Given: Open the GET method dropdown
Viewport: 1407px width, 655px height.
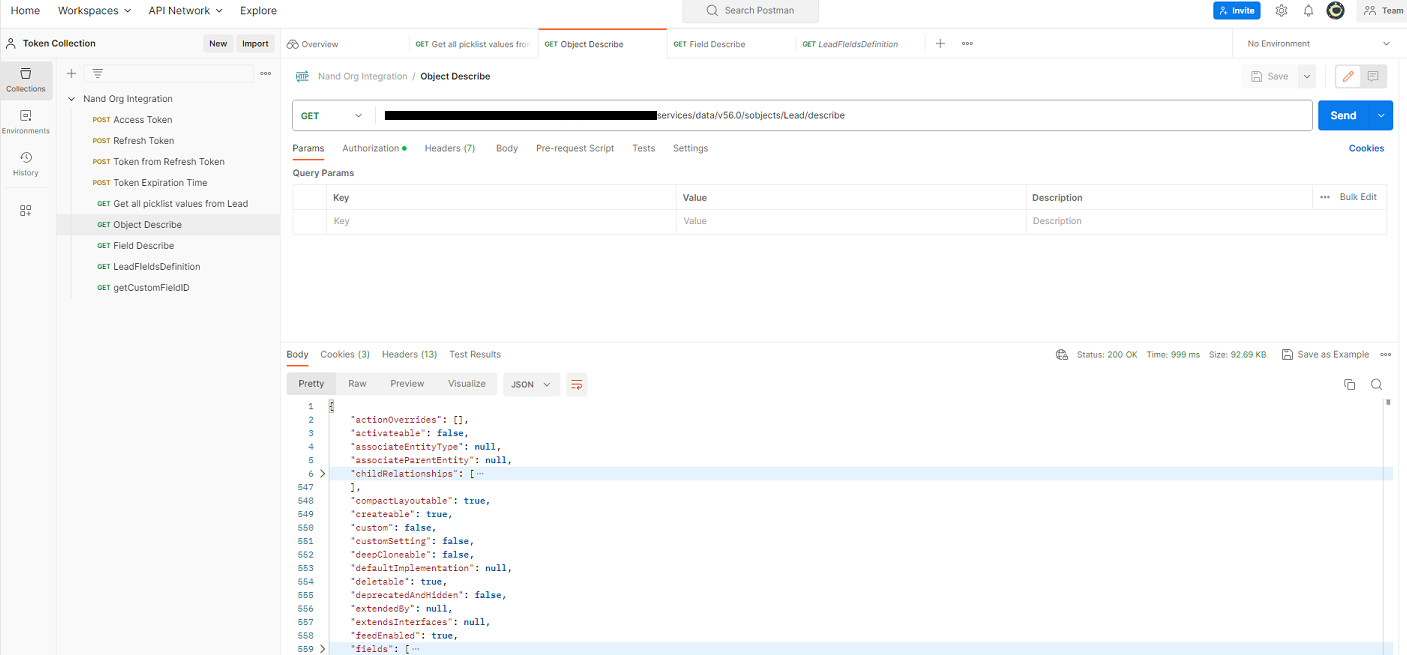Looking at the screenshot, I should click(x=334, y=116).
